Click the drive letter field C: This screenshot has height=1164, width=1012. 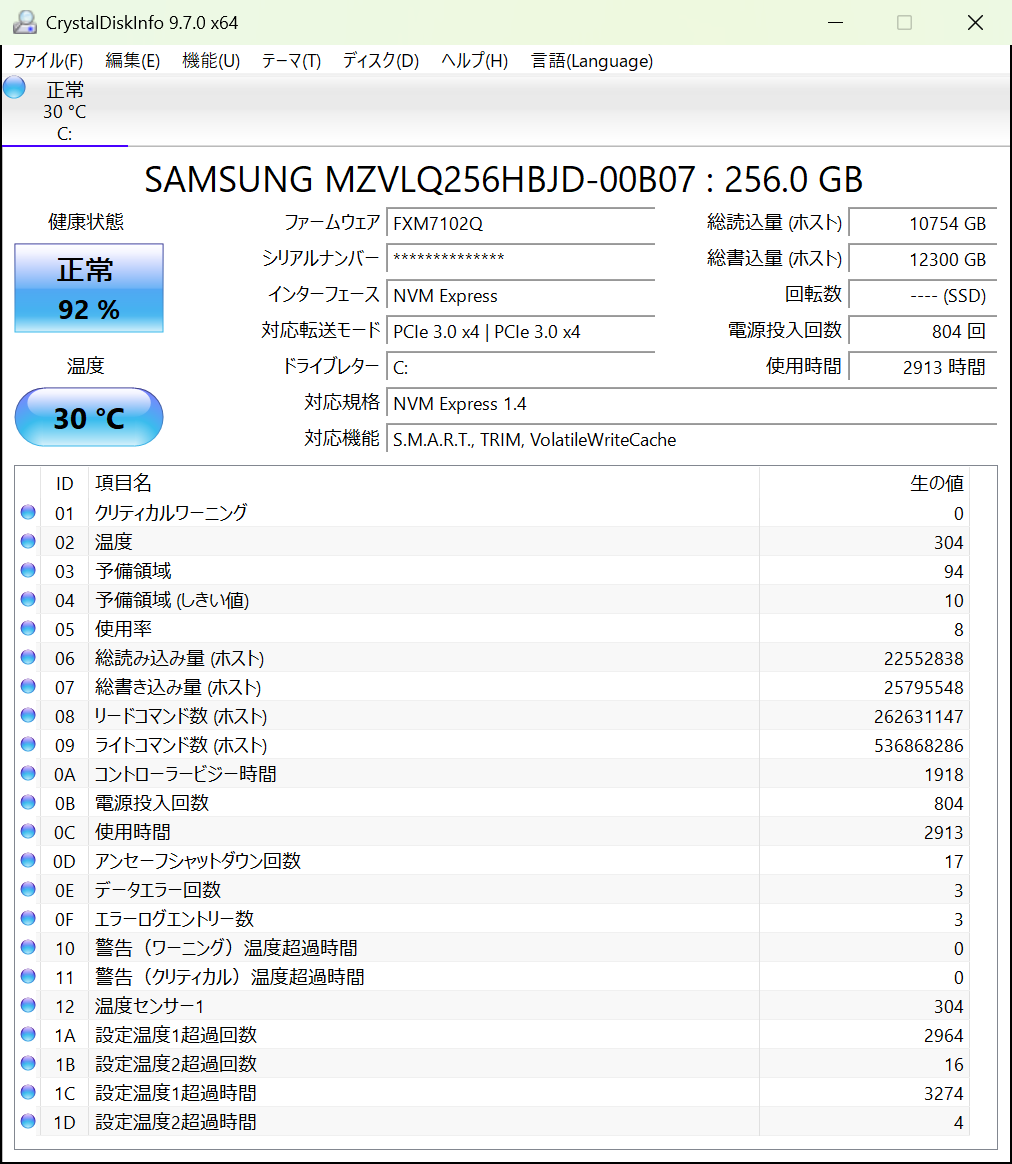[520, 367]
